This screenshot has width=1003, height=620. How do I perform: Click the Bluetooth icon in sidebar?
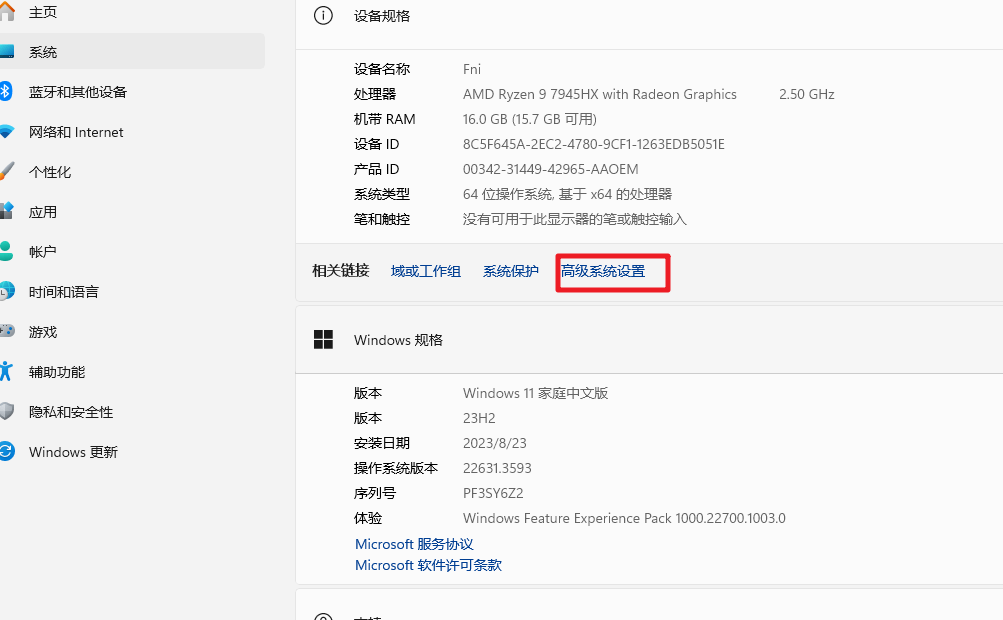pos(5,91)
